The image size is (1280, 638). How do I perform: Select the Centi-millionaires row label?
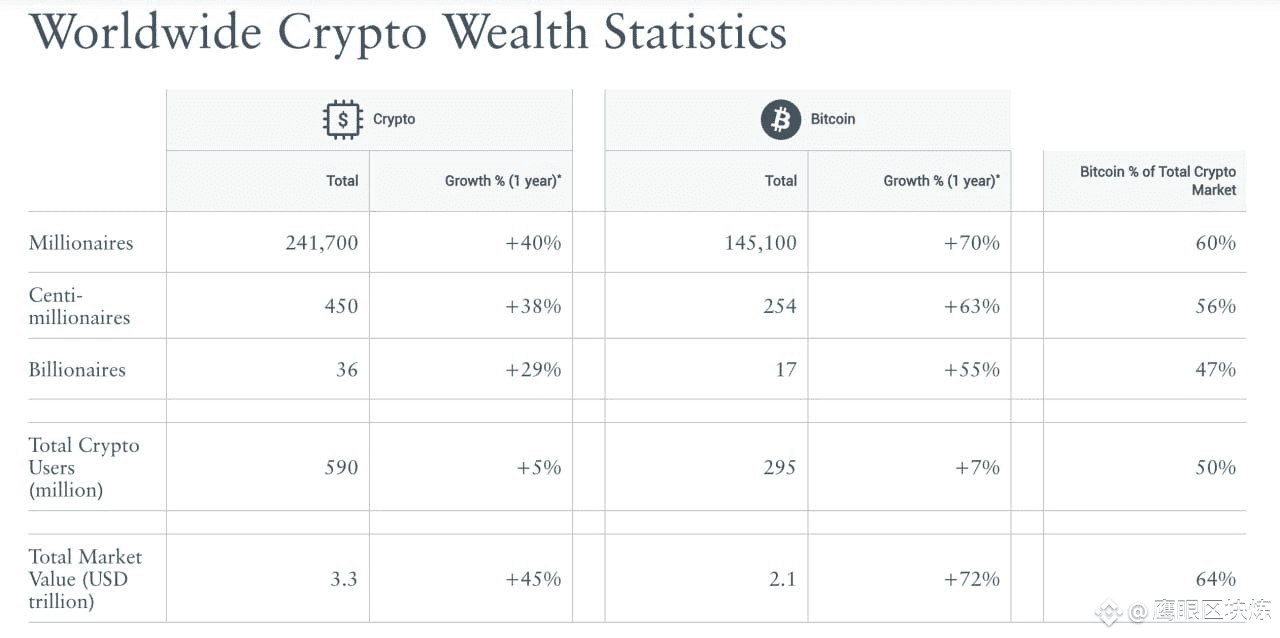80,306
